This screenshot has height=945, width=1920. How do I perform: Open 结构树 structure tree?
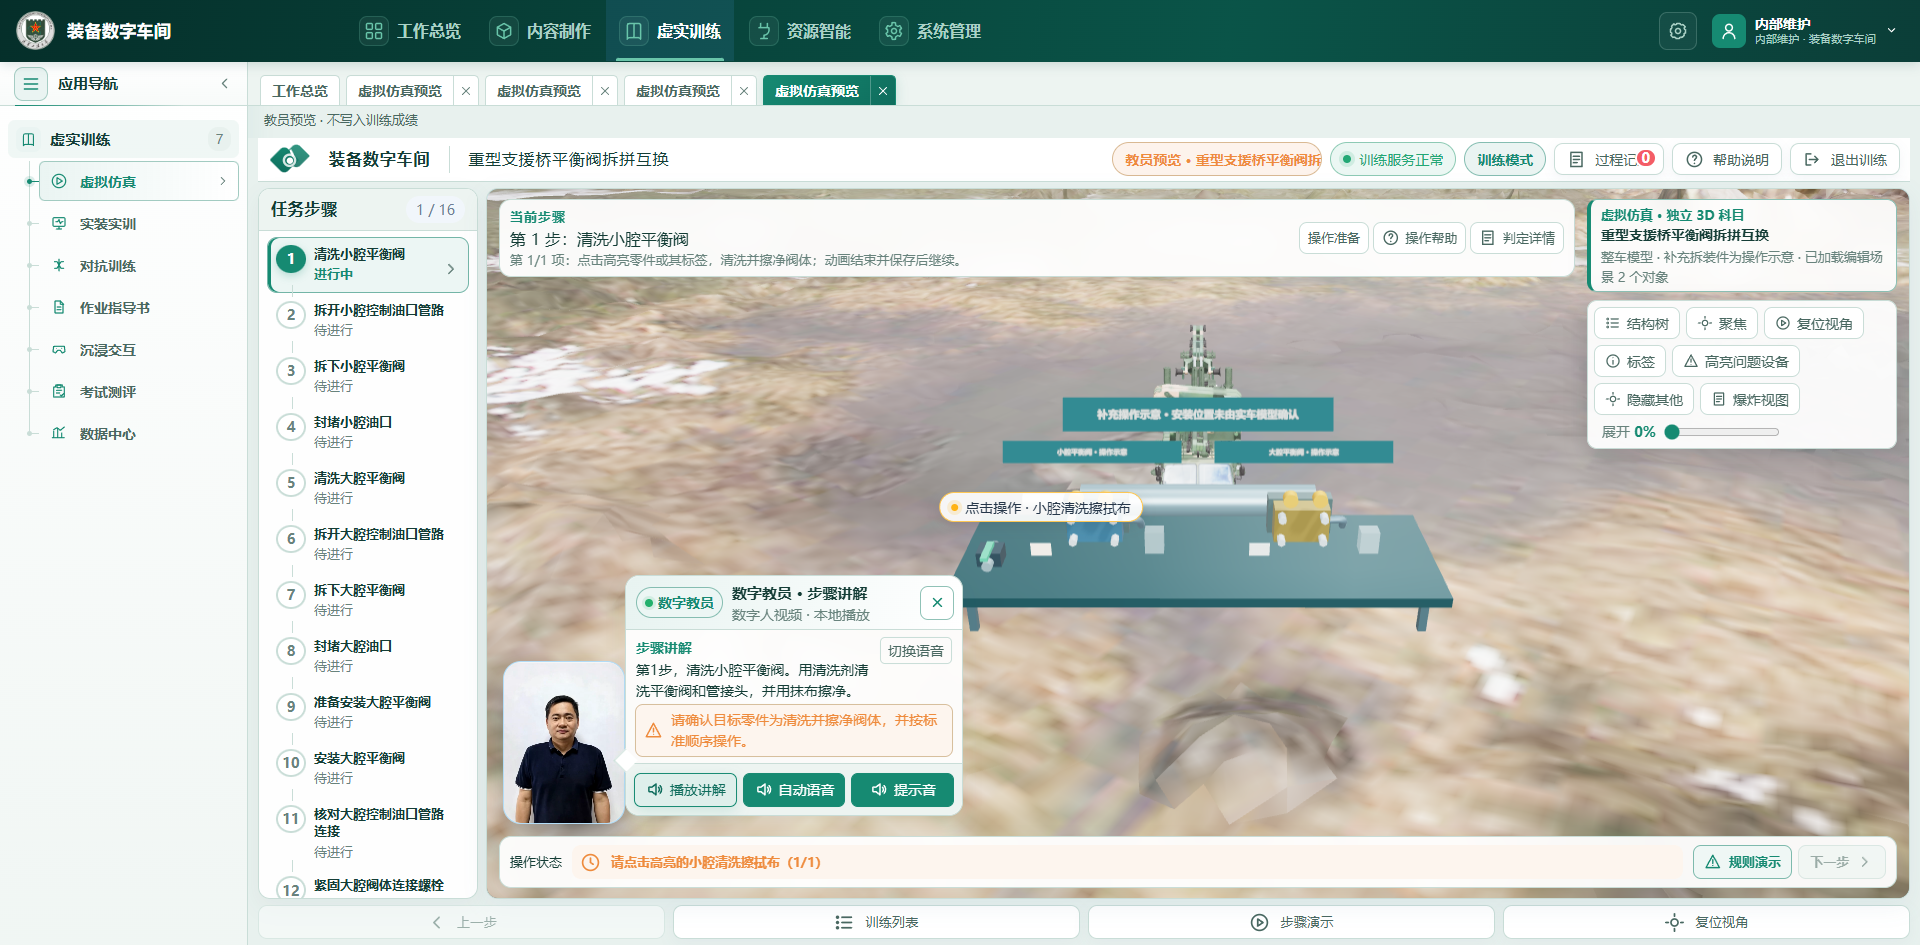click(1637, 324)
